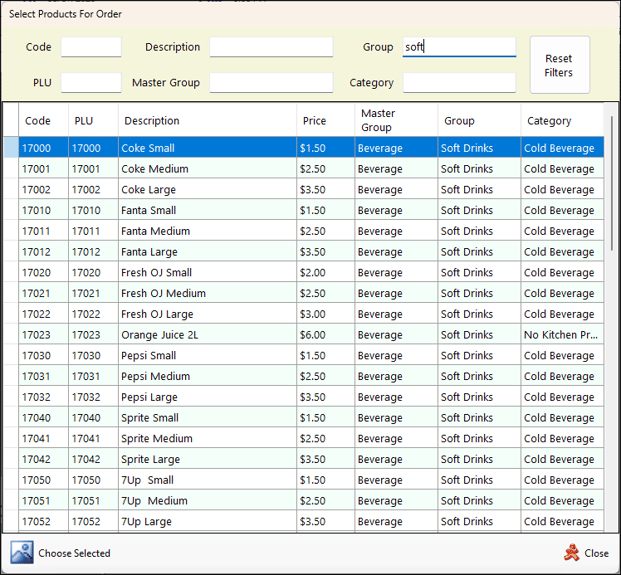Image resolution: width=621 pixels, height=575 pixels.
Task: Select the Fanta Medium description cell
Action: click(207, 231)
